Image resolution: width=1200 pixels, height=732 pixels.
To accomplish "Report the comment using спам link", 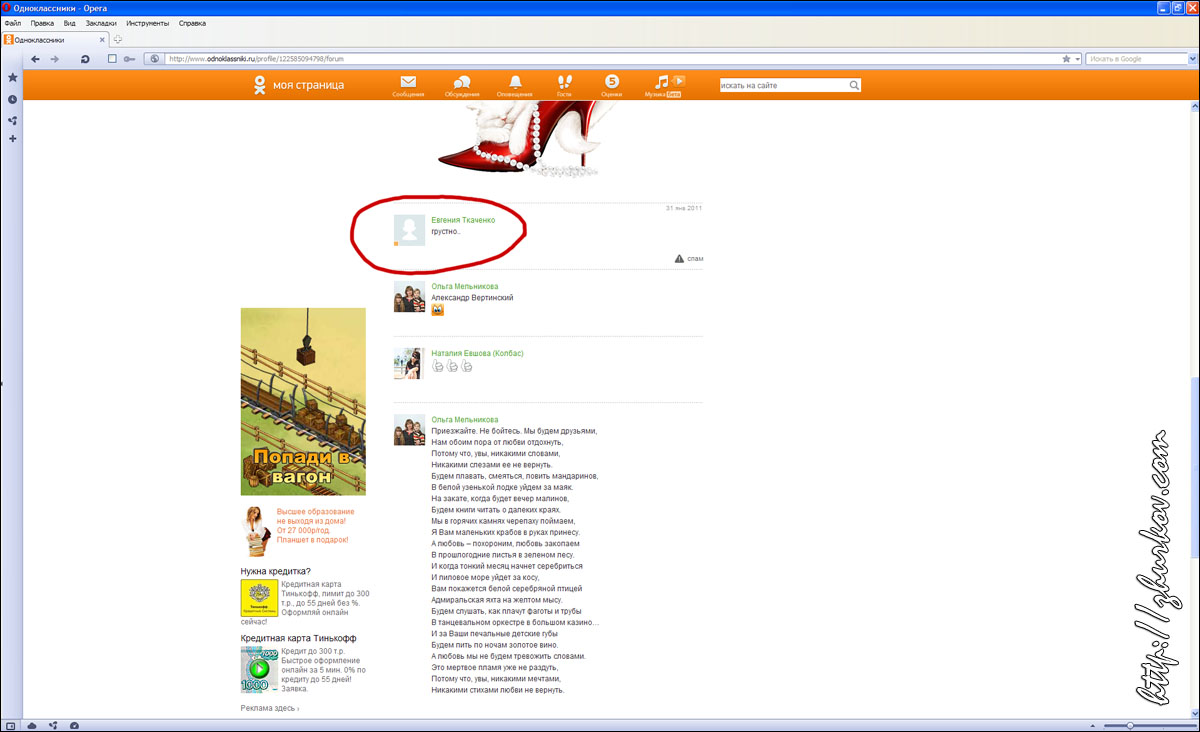I will (x=694, y=259).
